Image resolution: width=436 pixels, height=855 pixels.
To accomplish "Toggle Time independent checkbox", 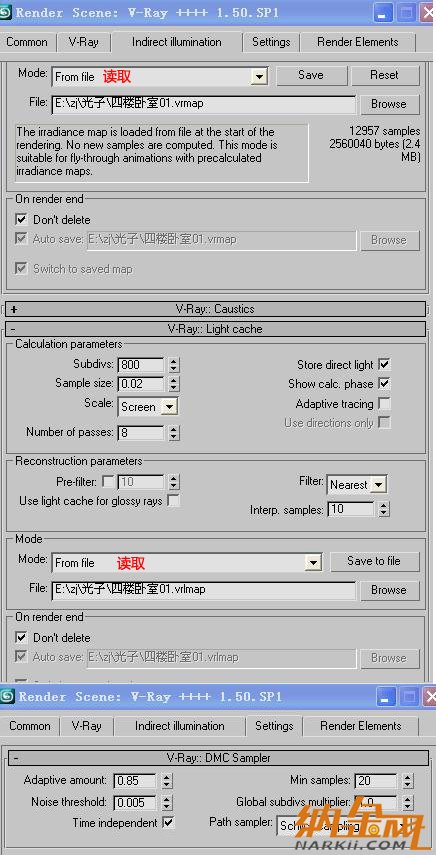I will pyautogui.click(x=168, y=822).
